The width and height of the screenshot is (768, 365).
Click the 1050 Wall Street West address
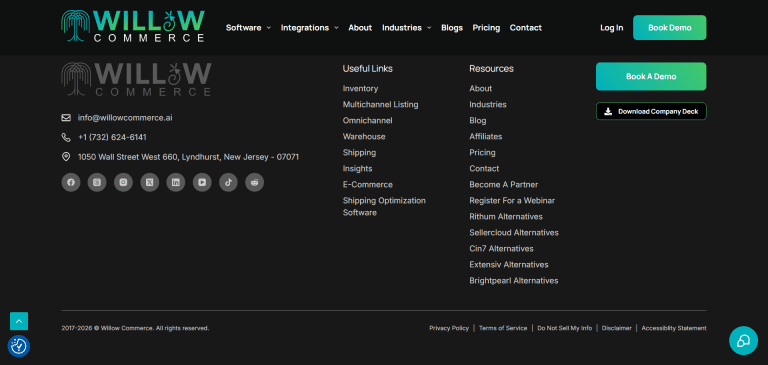point(189,157)
